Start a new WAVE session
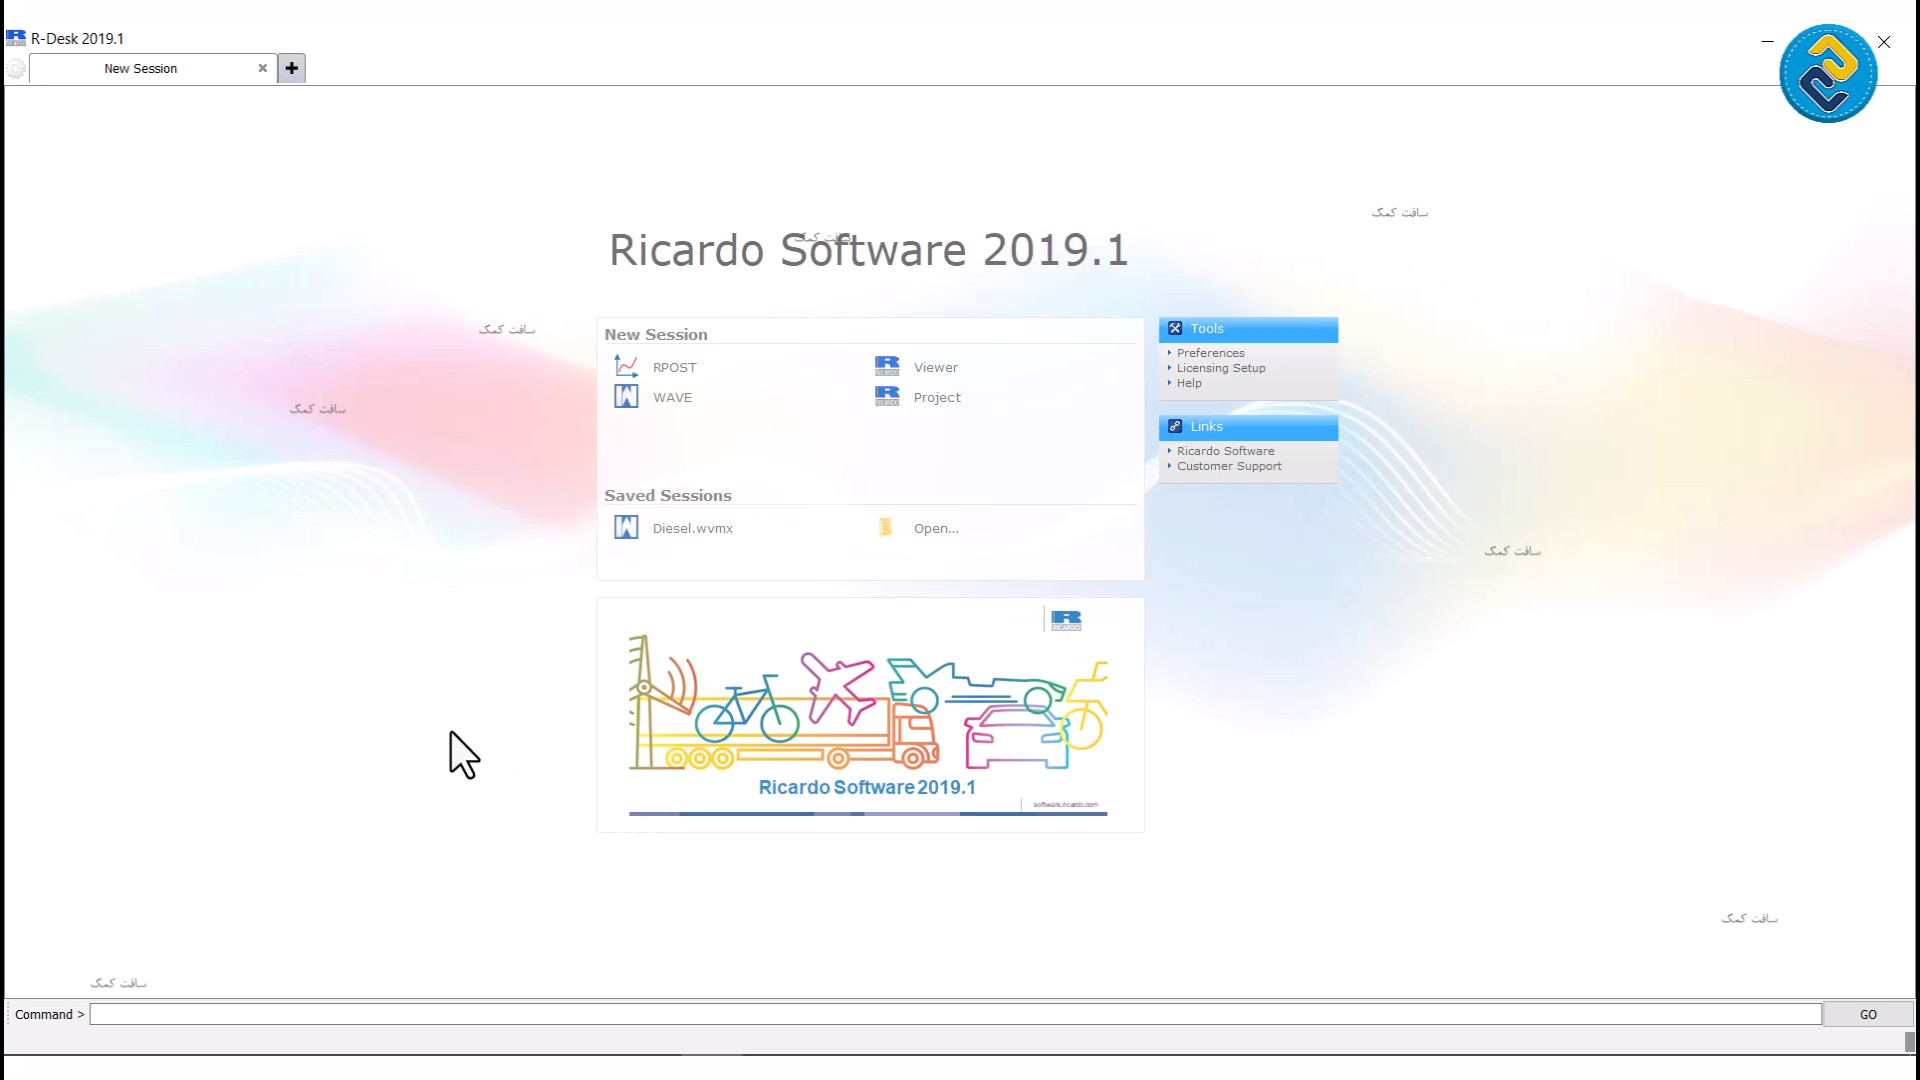The height and width of the screenshot is (1080, 1920). (672, 397)
